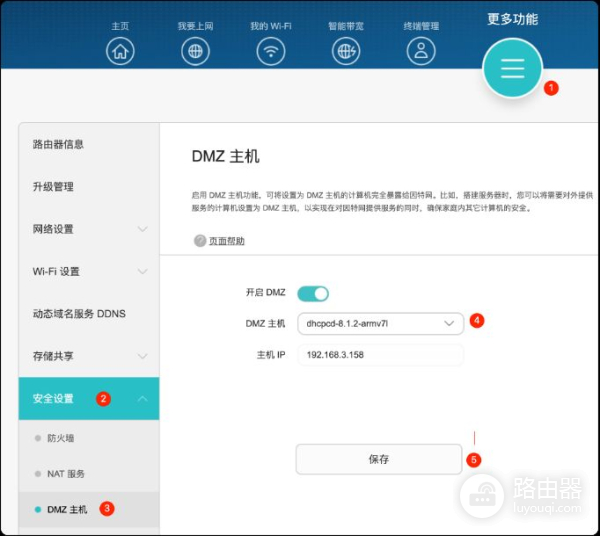Click the 更多功能 label
Screen dimensions: 600x536
coord(513,19)
